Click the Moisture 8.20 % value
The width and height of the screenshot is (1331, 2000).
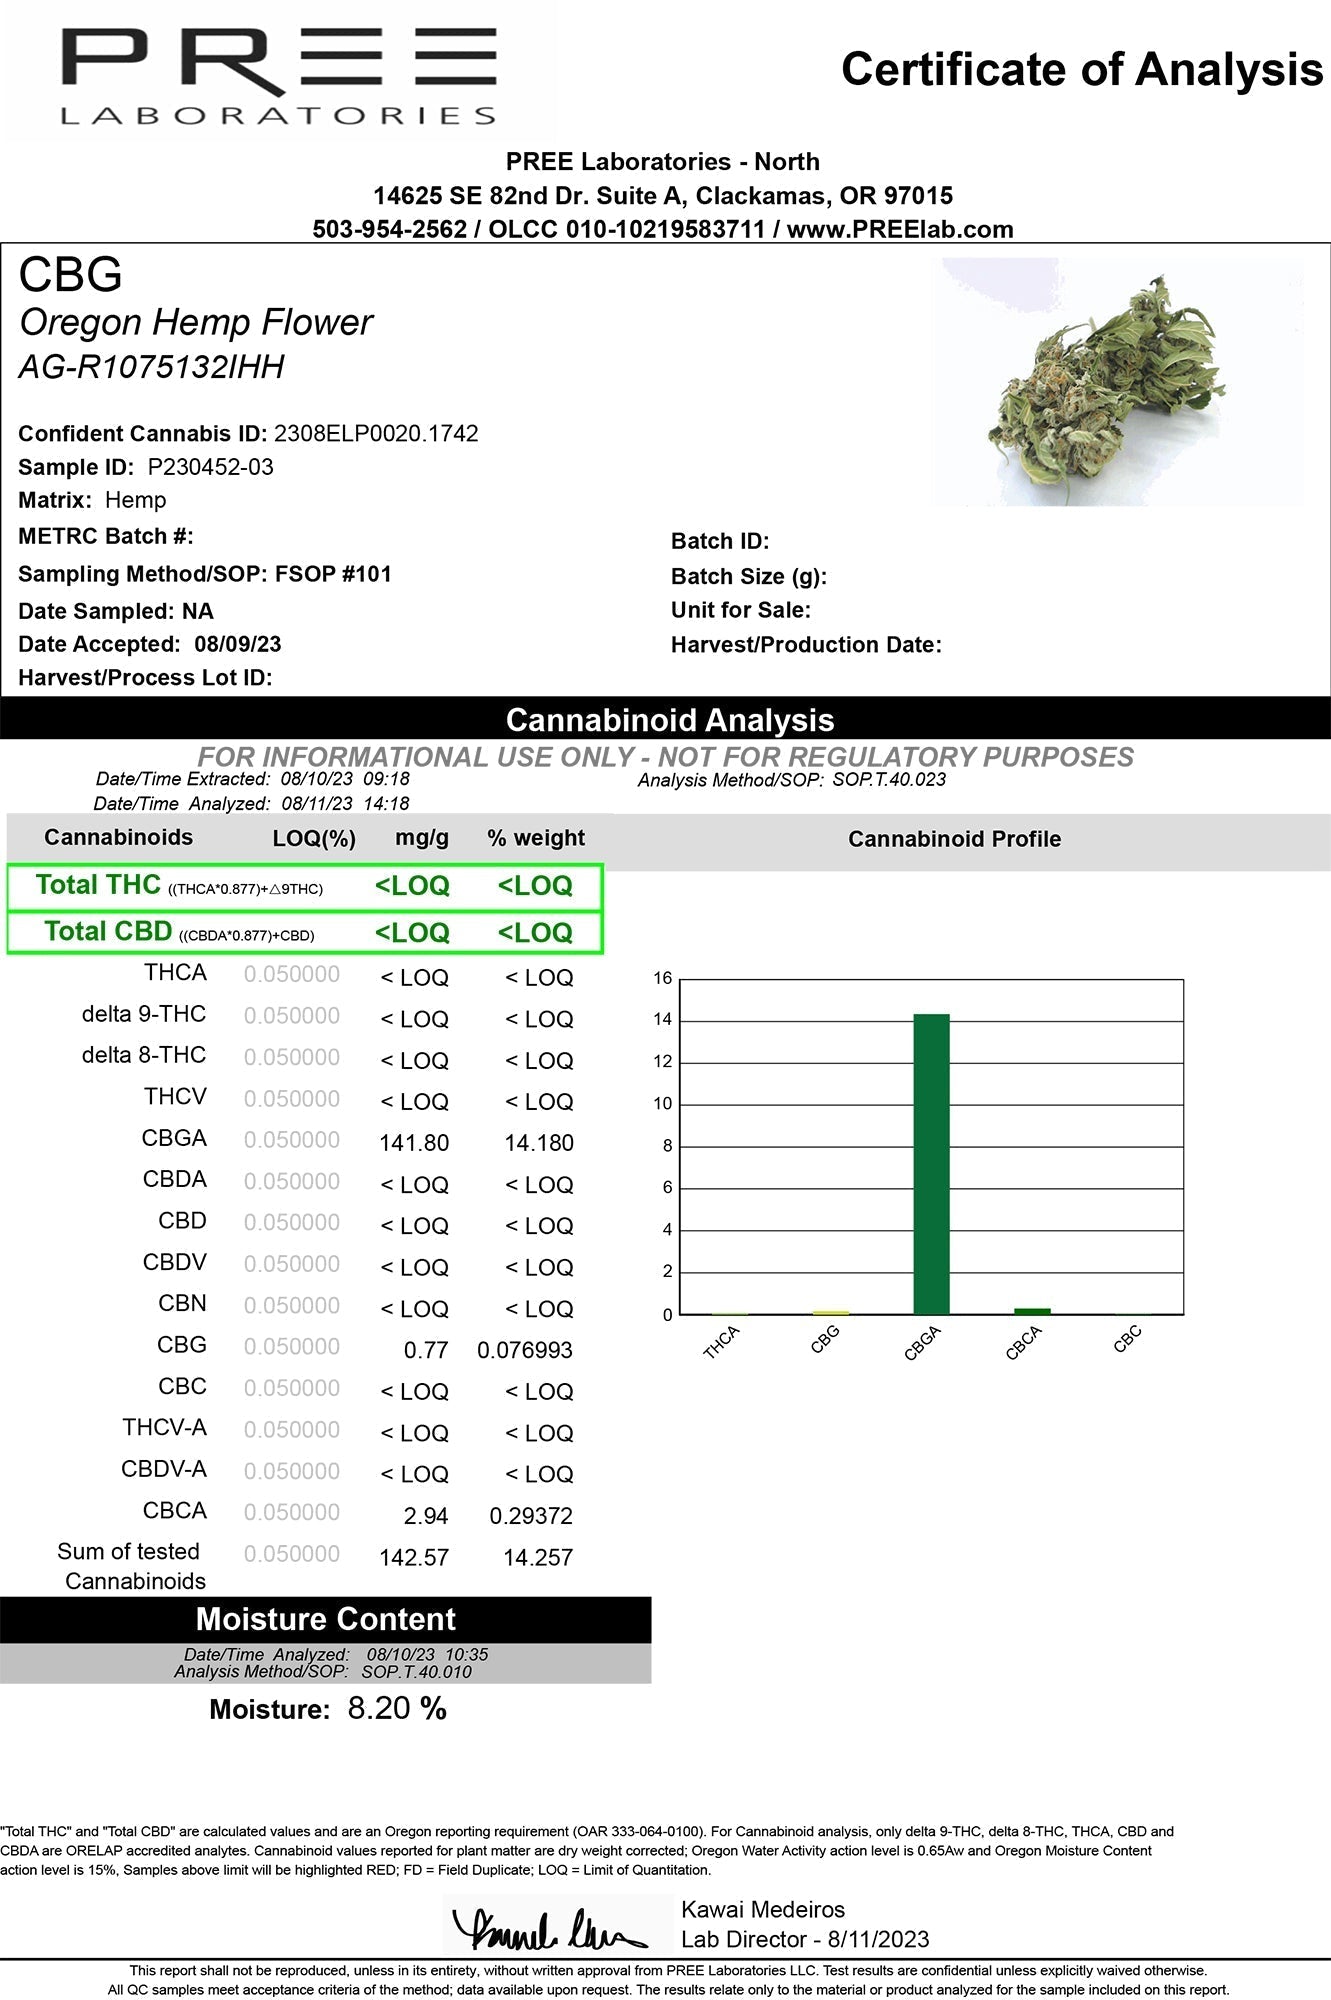[x=396, y=1708]
